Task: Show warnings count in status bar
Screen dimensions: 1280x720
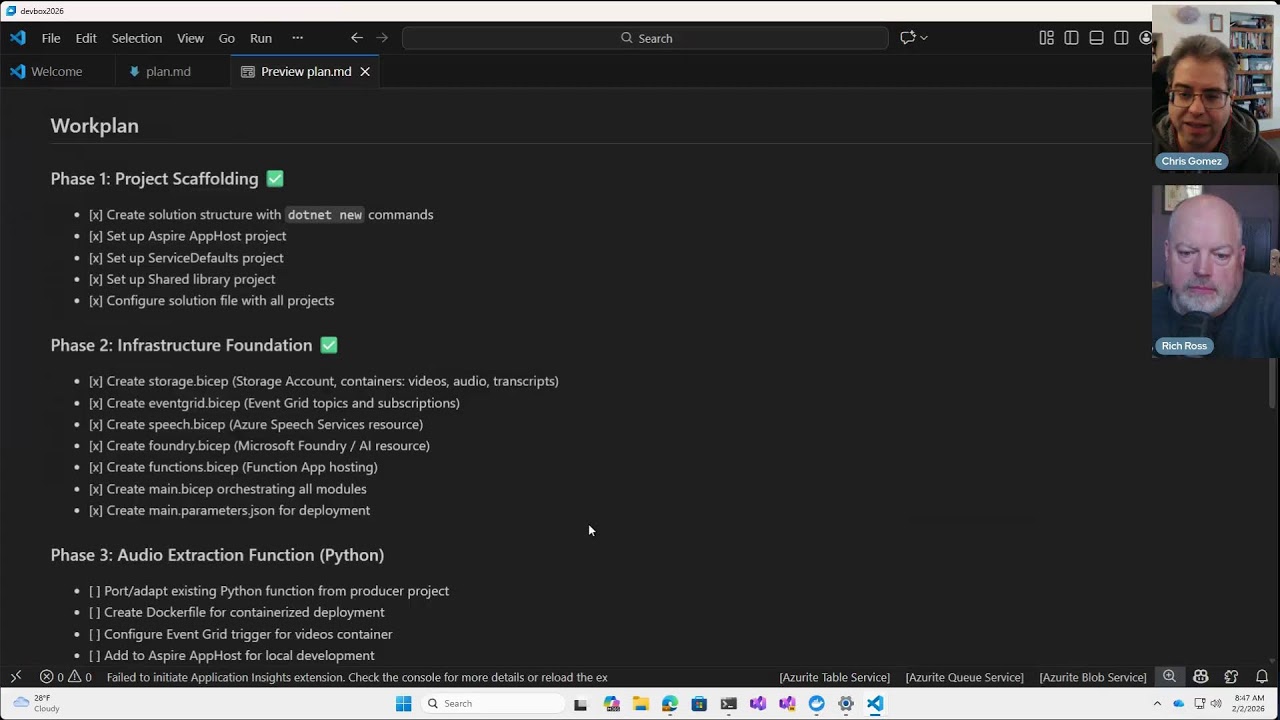Action: (80, 677)
